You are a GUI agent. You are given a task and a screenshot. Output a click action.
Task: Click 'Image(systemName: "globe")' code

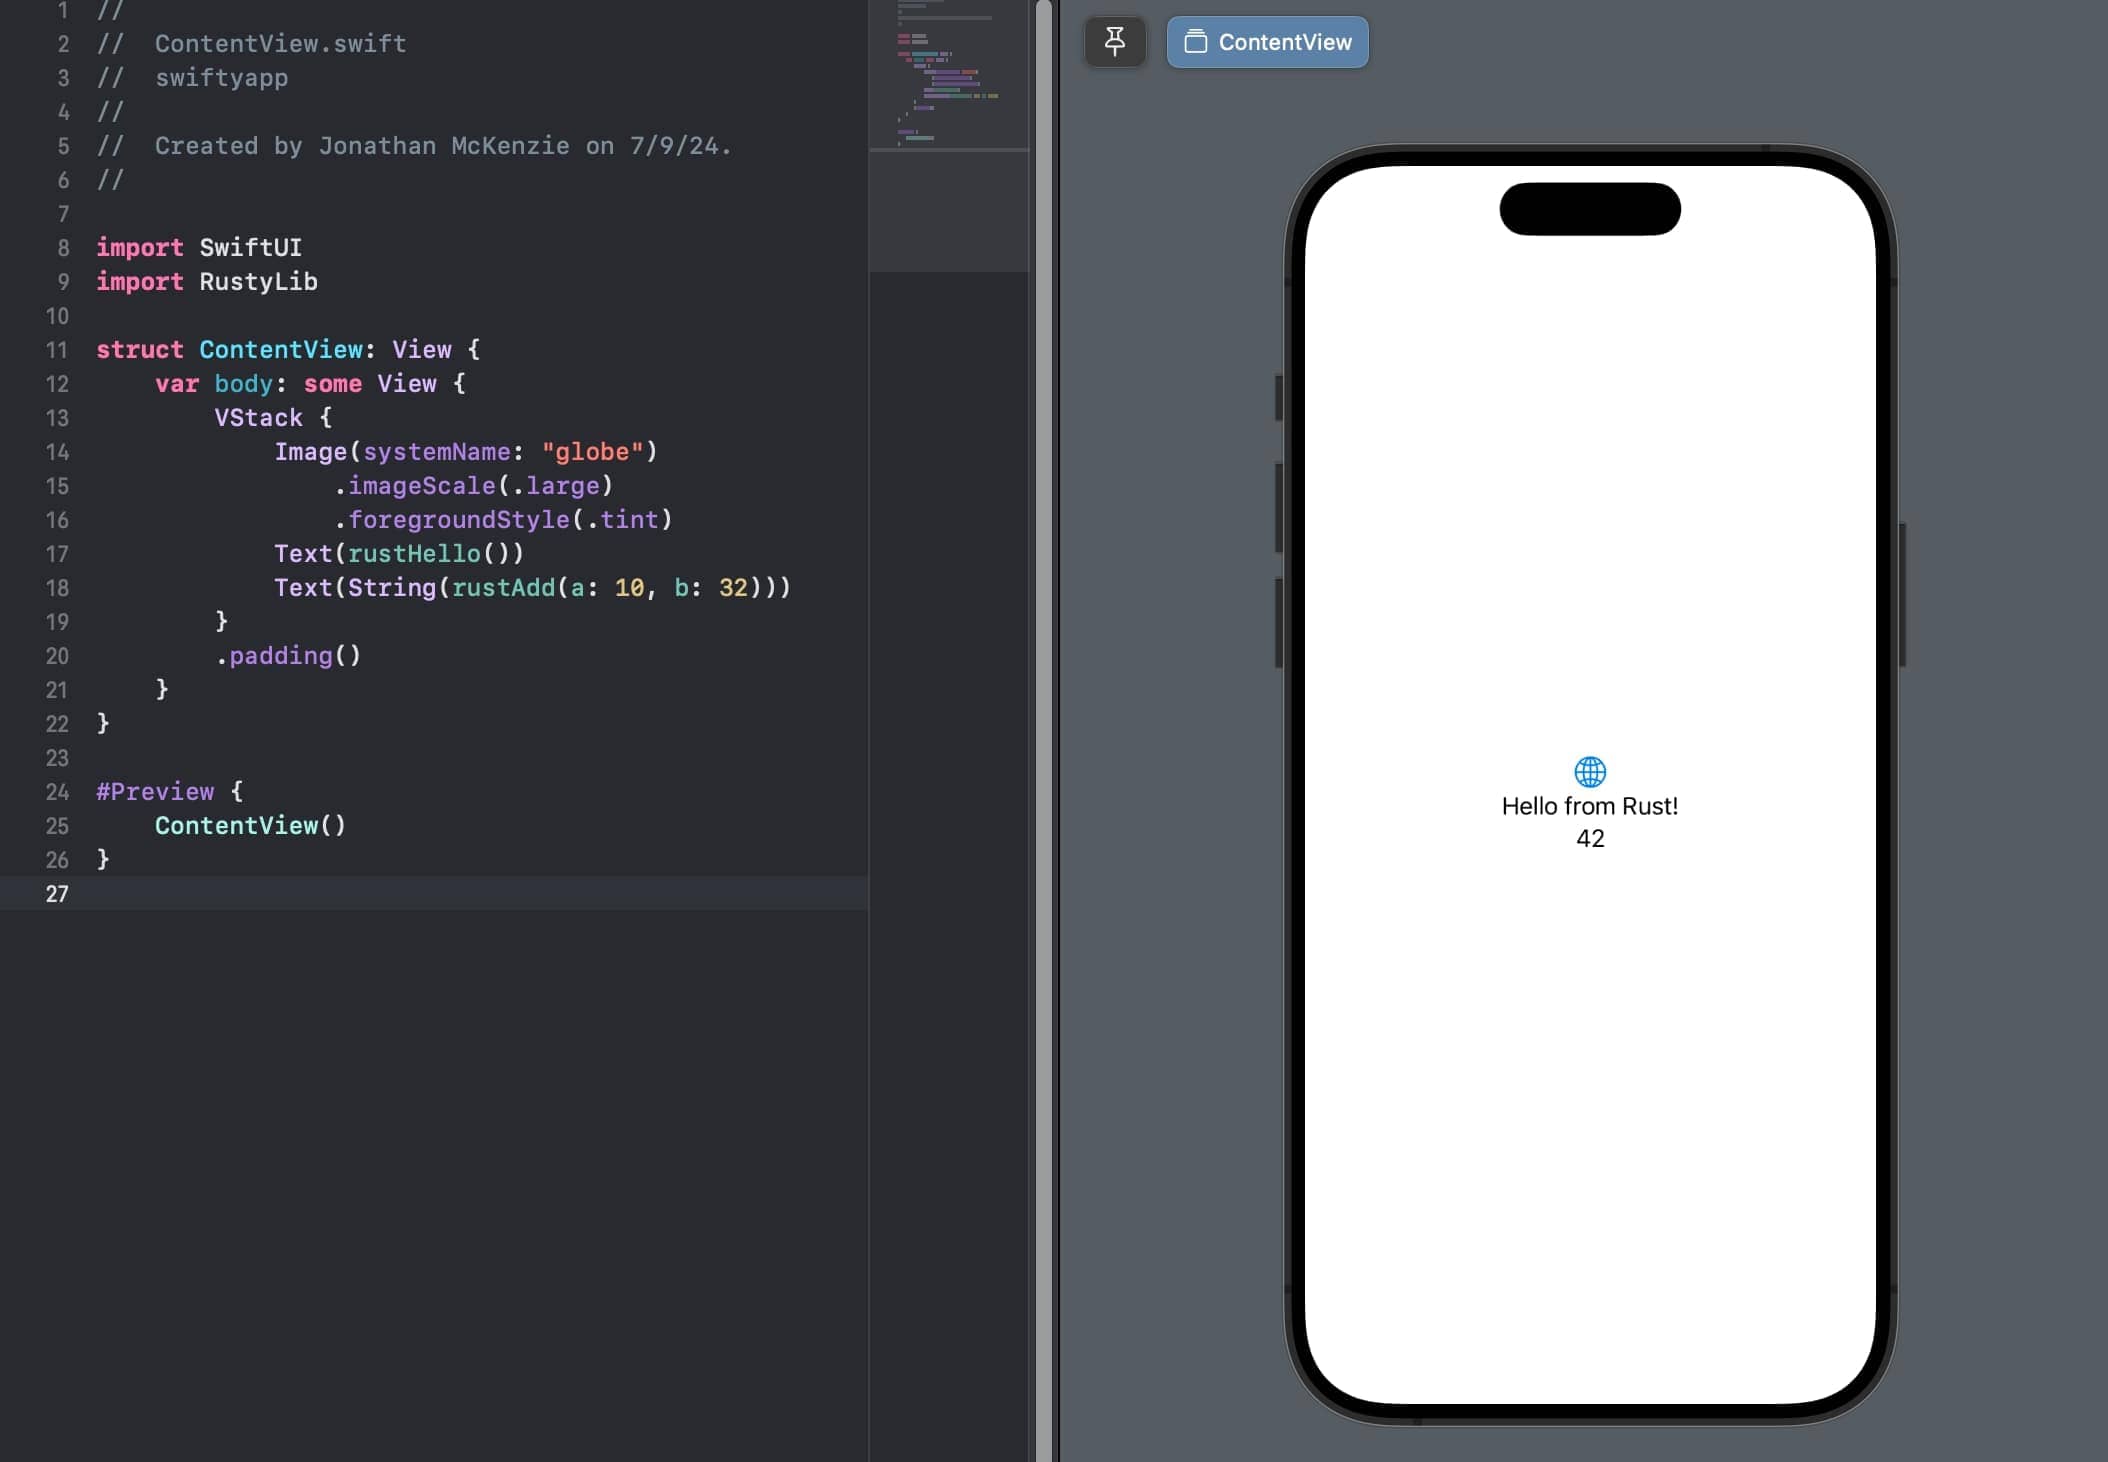(x=466, y=452)
